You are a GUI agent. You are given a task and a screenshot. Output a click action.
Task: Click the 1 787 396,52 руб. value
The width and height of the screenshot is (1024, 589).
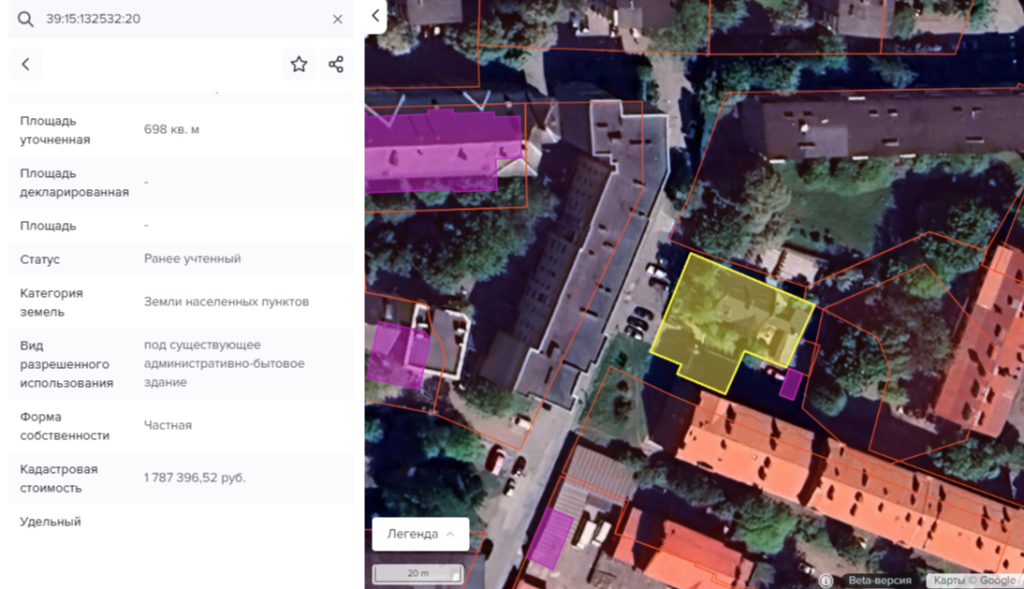(195, 477)
